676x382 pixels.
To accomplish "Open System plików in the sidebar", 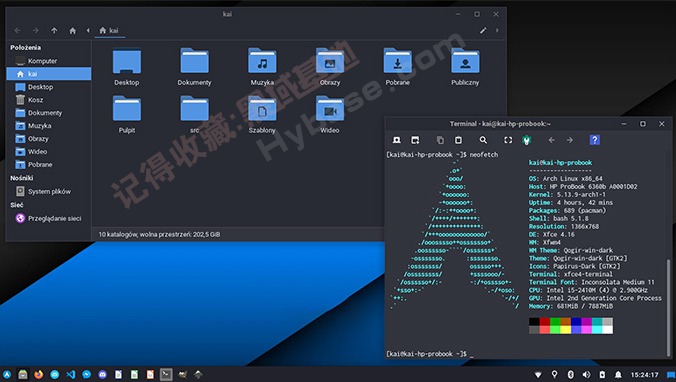I will click(x=49, y=191).
